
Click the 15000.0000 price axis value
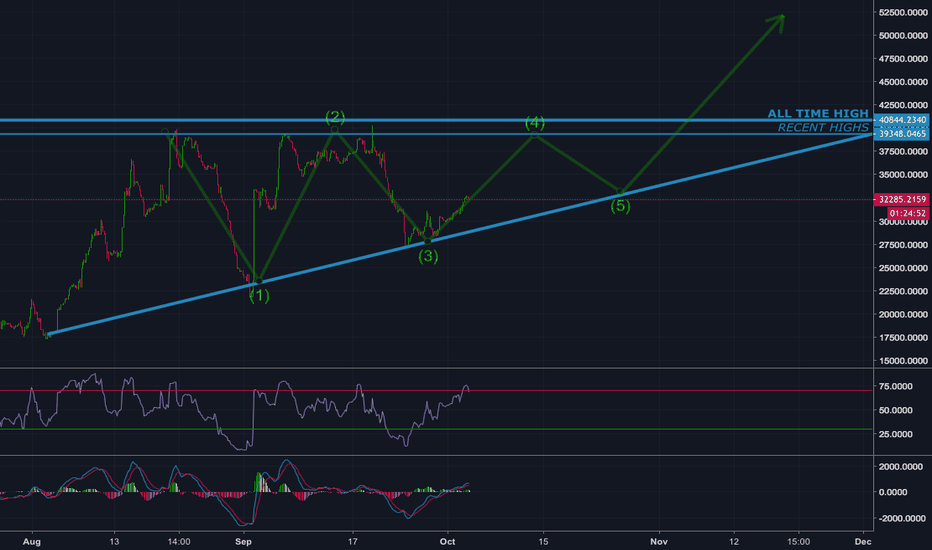tap(903, 361)
